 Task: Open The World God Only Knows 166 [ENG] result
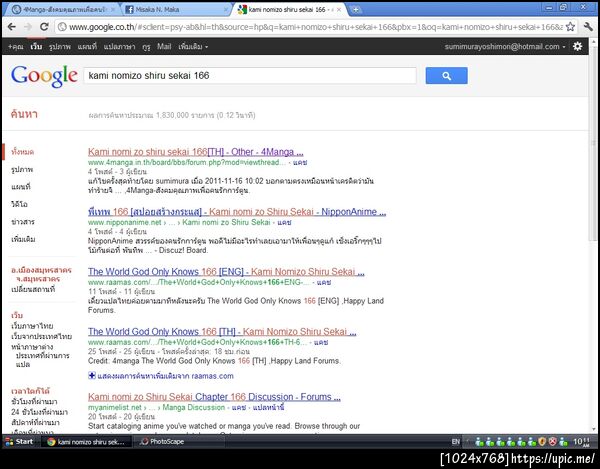tap(226, 272)
